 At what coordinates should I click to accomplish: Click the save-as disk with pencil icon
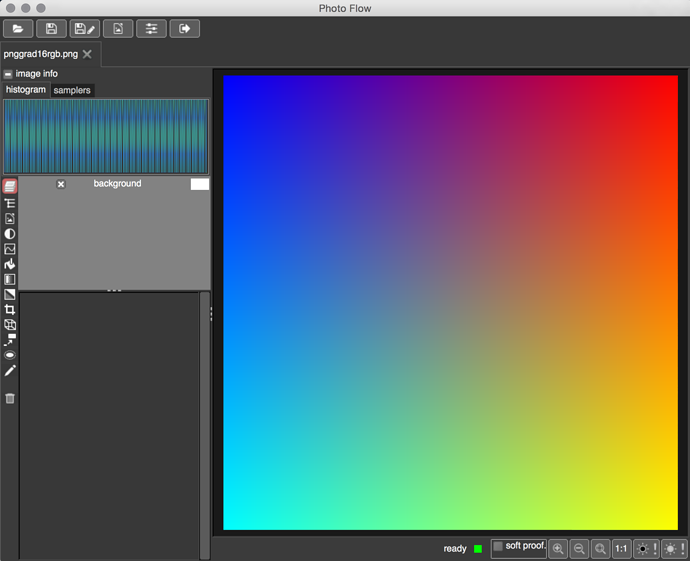click(x=85, y=29)
